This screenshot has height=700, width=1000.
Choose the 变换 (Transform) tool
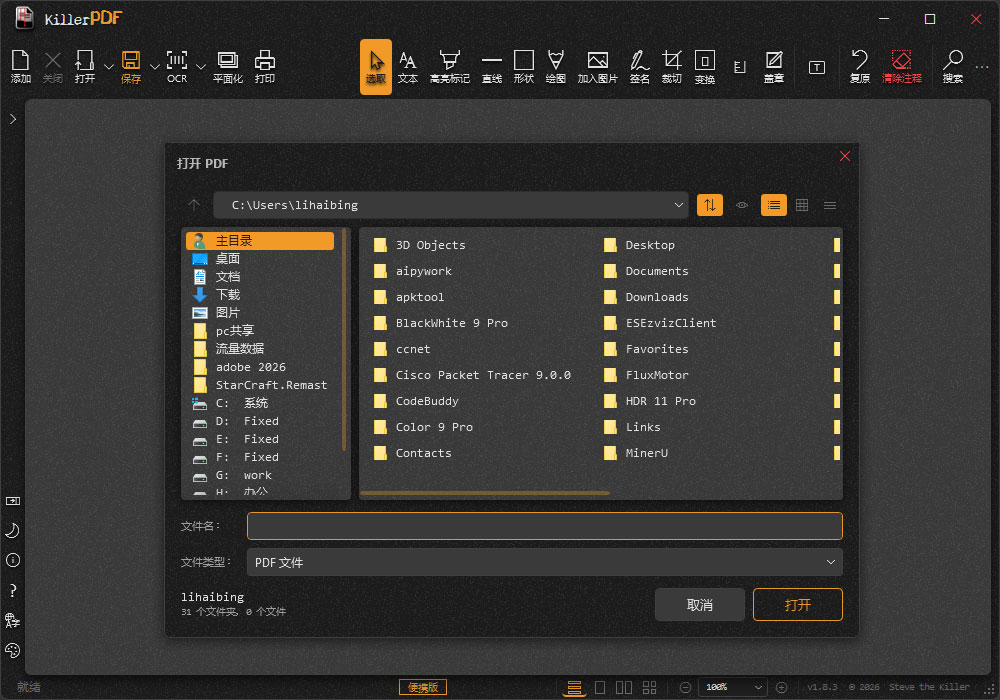point(705,66)
